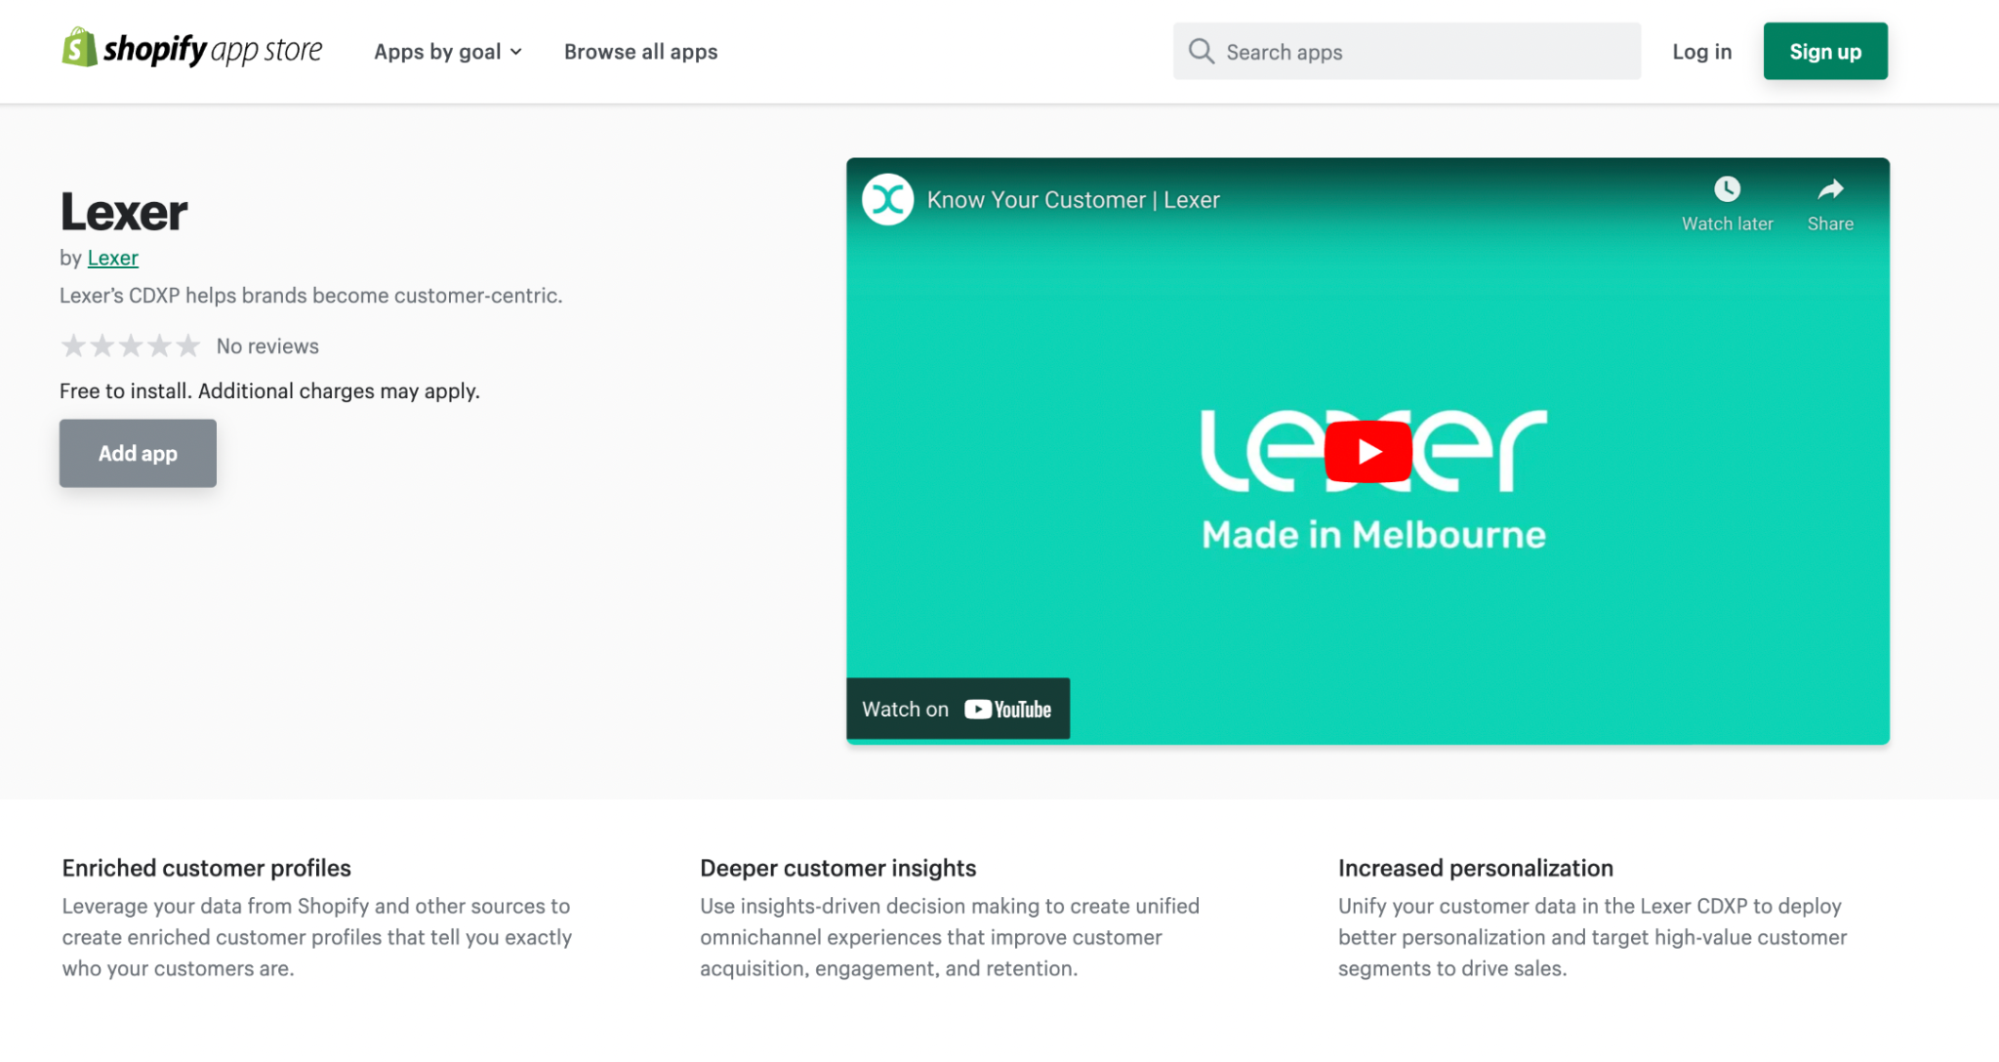Focus the Search apps field
1999x1062 pixels.
coord(1407,51)
